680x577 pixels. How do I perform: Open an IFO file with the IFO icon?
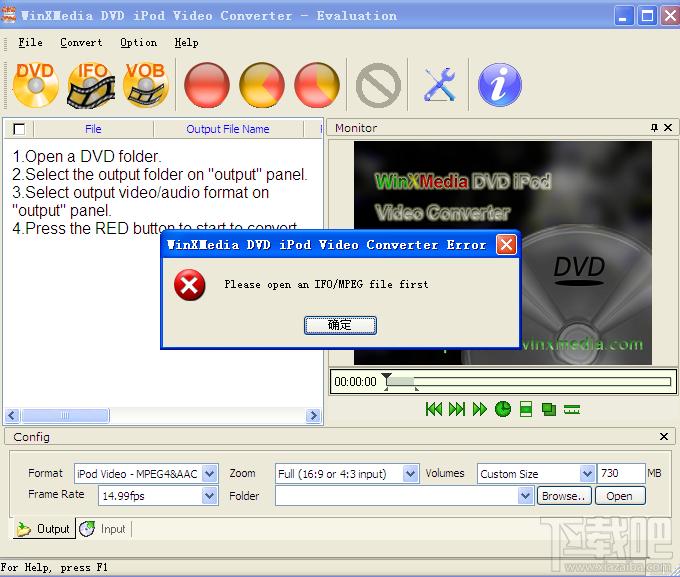point(91,85)
